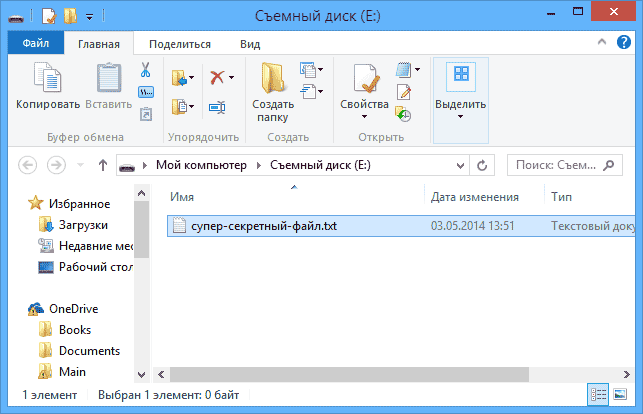Click the Создать папку button

click(273, 93)
